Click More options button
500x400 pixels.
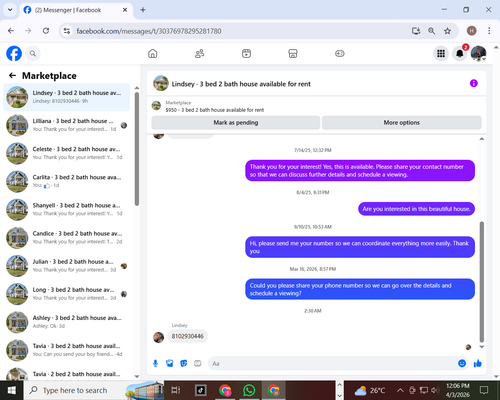pyautogui.click(x=402, y=122)
